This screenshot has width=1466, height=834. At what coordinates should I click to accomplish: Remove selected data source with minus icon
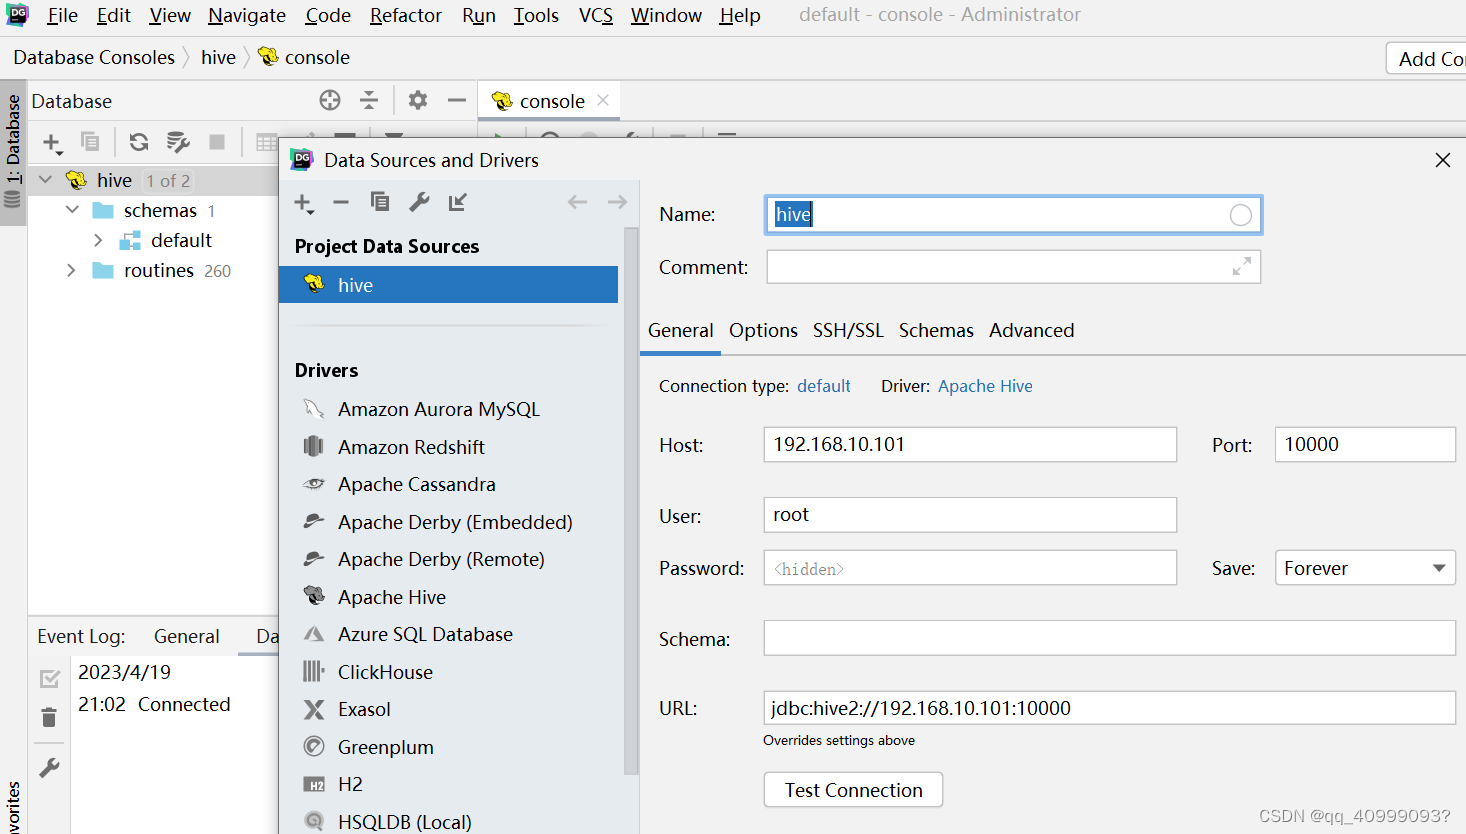coord(341,202)
